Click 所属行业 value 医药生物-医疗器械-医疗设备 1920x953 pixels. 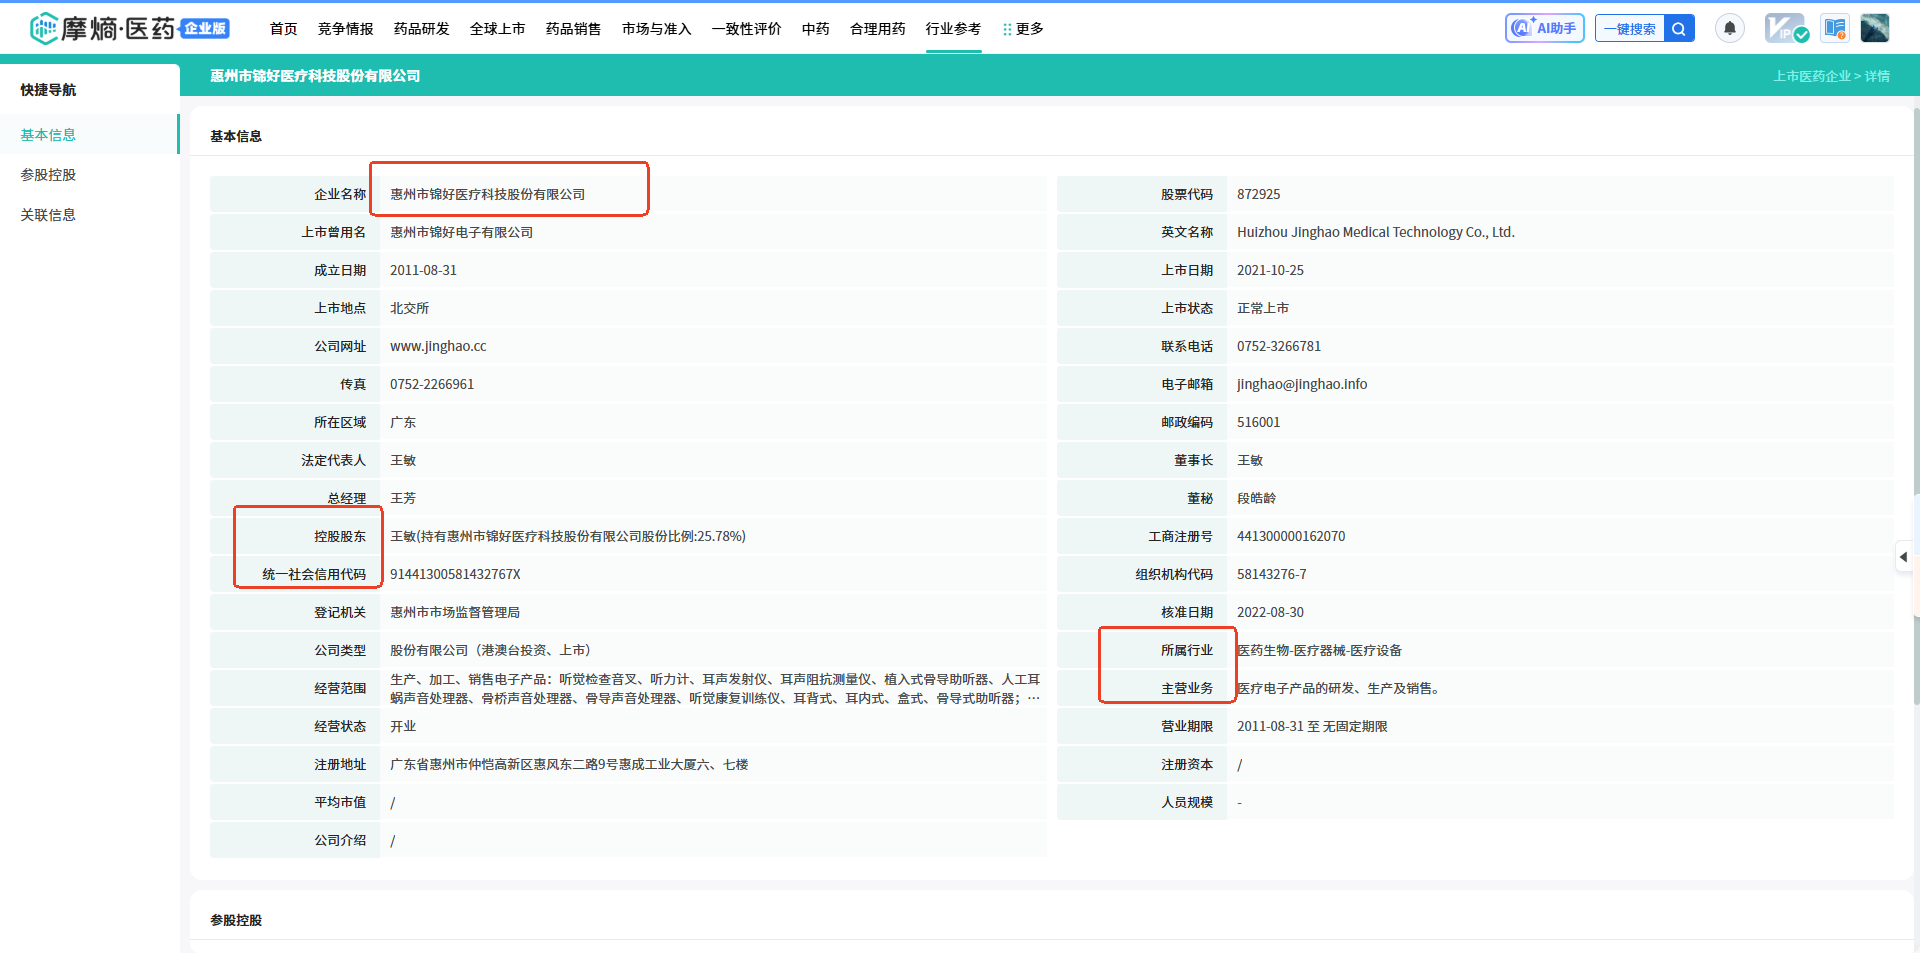1320,650
